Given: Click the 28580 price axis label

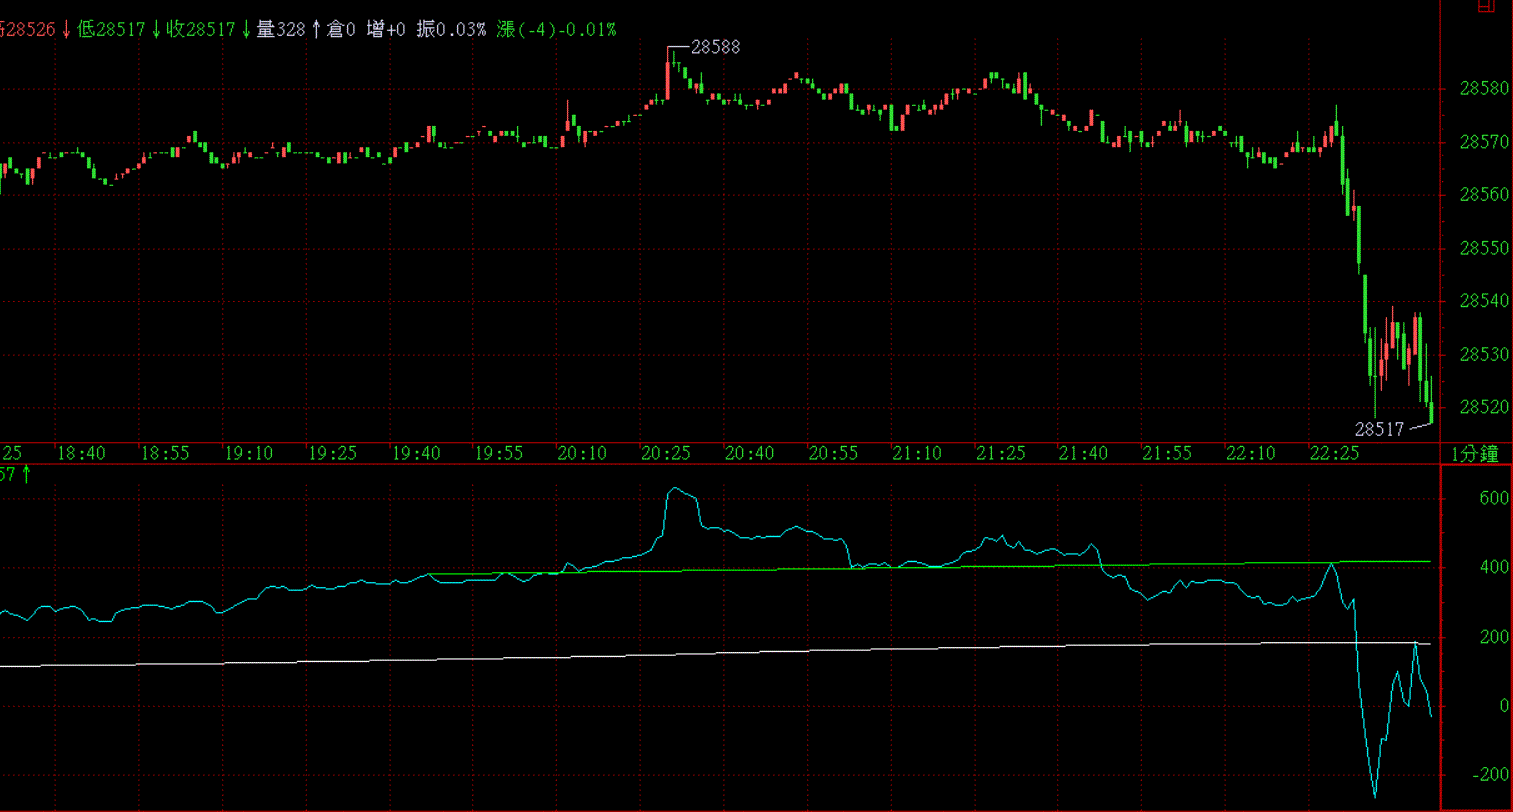Looking at the screenshot, I should 1484,89.
